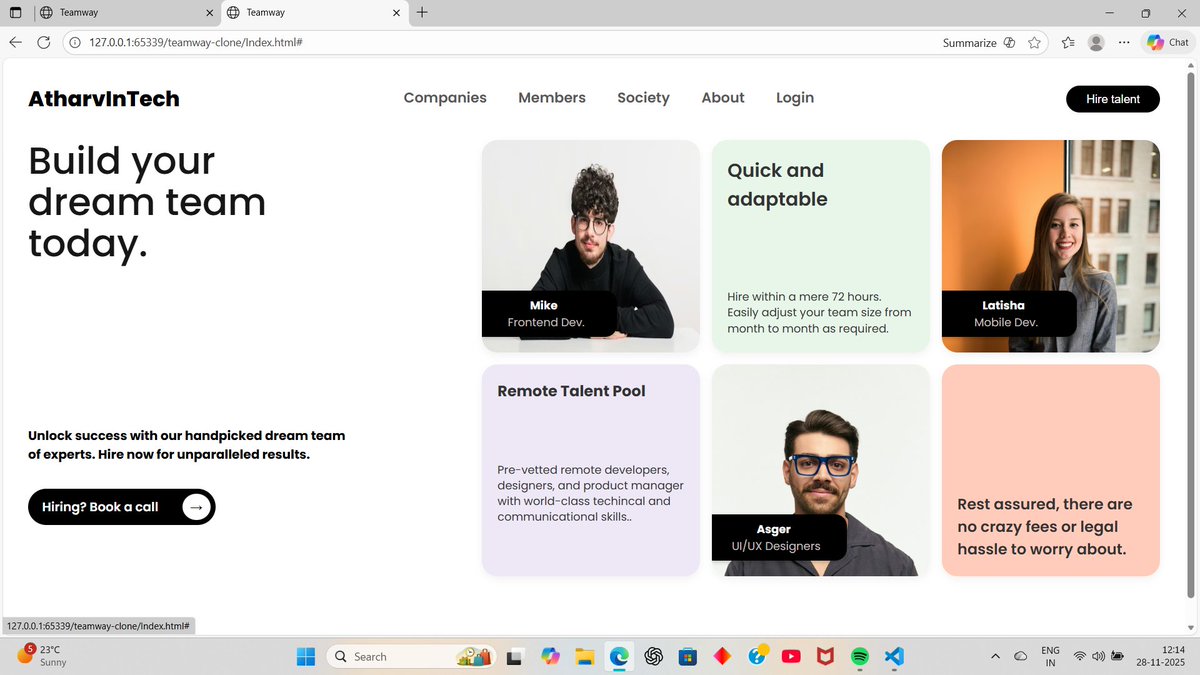Expand the hidden icons tray chevron
The height and width of the screenshot is (675, 1200).
[x=995, y=656]
